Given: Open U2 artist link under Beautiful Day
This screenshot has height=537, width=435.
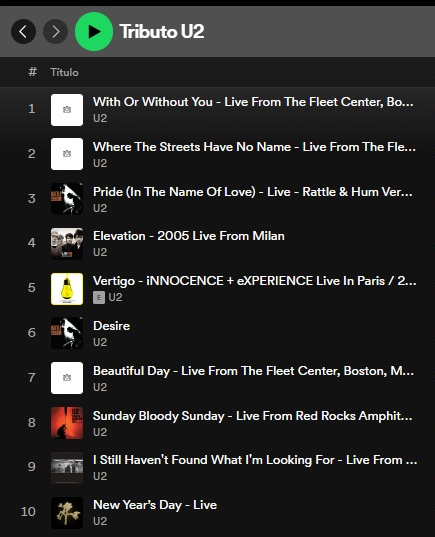Looking at the screenshot, I should (100, 387).
